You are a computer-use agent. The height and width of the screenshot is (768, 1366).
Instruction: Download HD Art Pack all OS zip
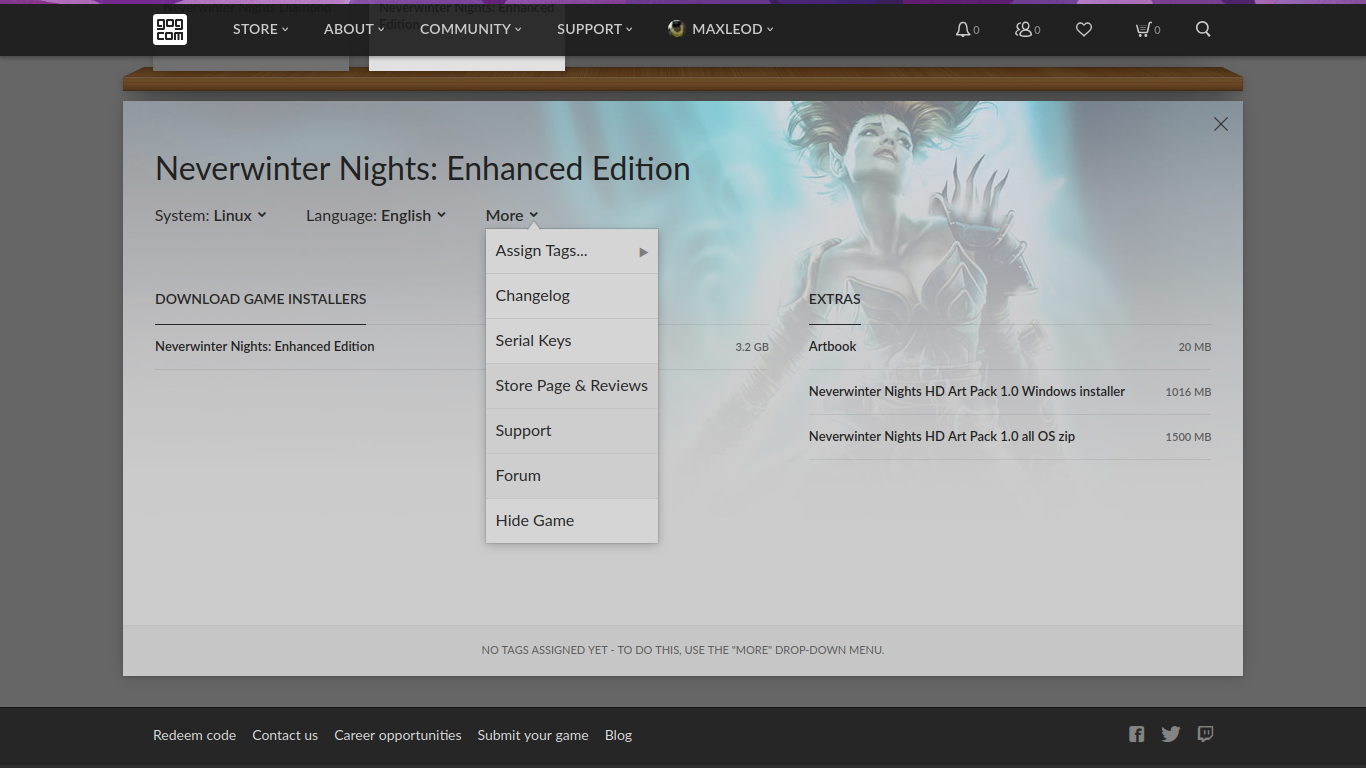click(x=942, y=436)
